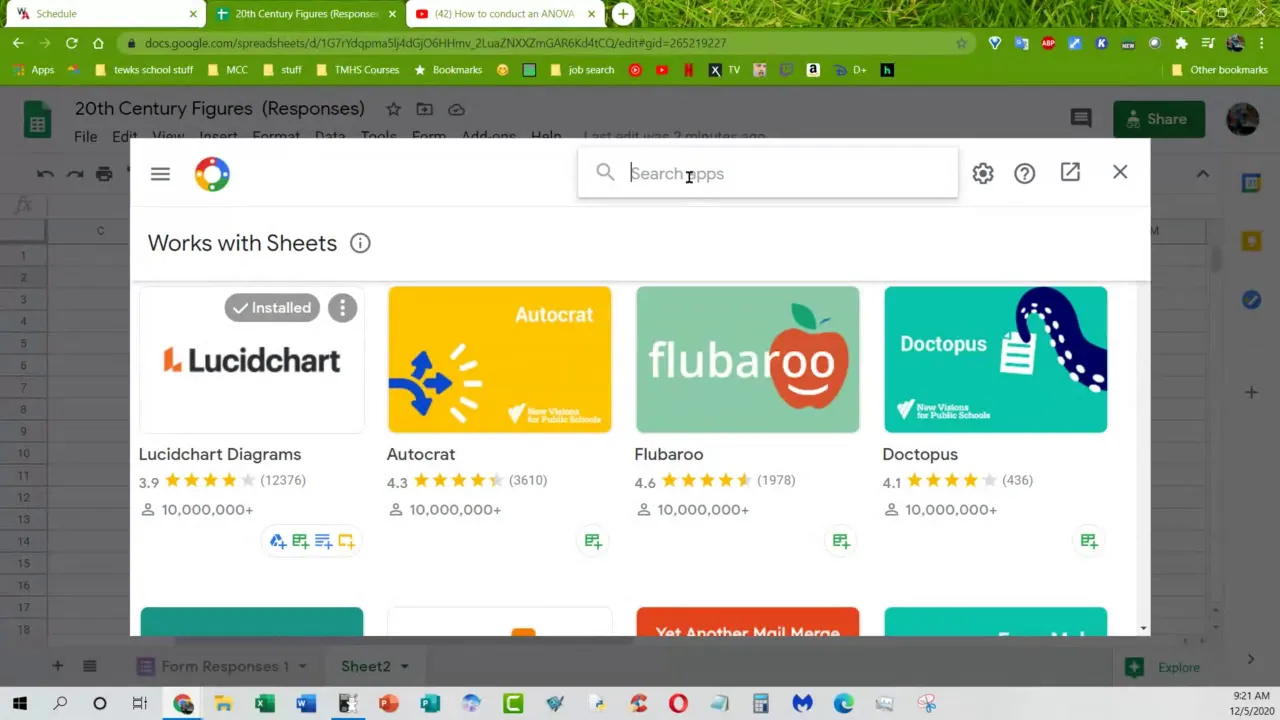Select the Sheet2 sheet tab
Viewport: 1280px width, 720px height.
tap(366, 666)
